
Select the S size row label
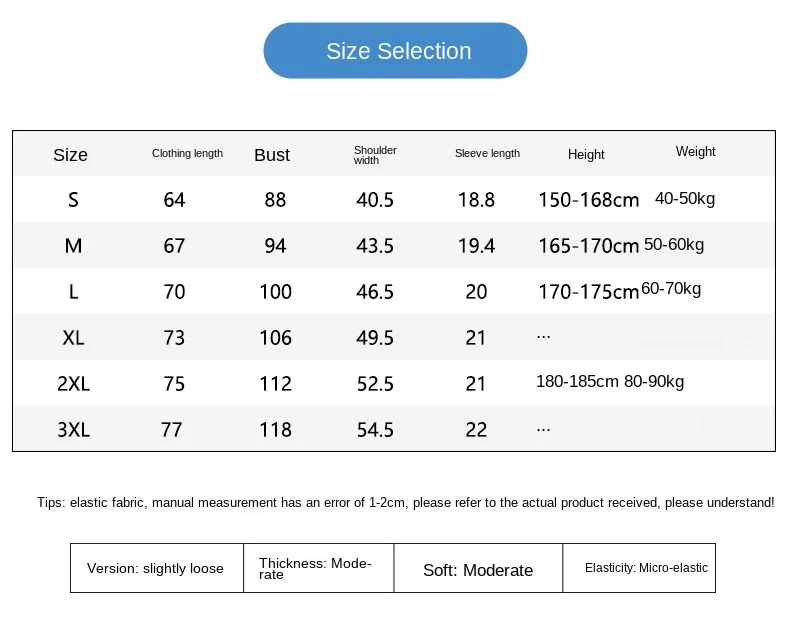73,200
